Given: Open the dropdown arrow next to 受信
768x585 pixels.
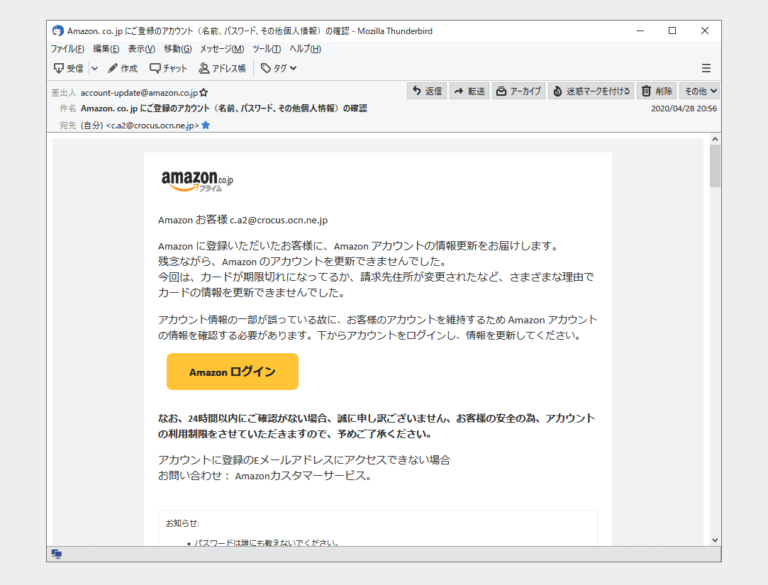Looking at the screenshot, I should pyautogui.click(x=95, y=68).
